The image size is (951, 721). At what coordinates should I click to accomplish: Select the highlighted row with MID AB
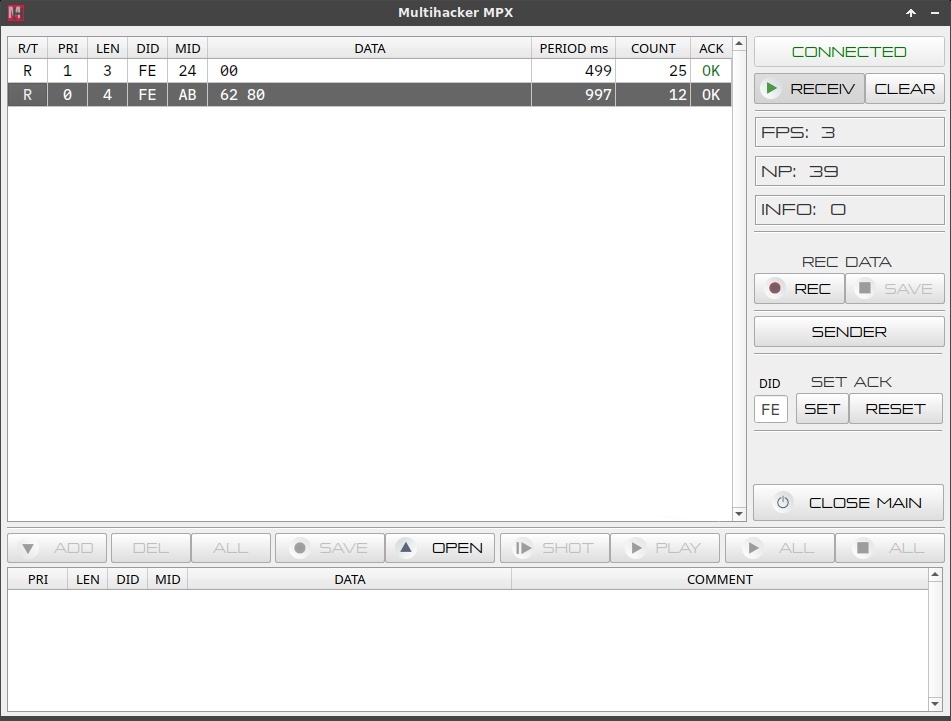[x=369, y=95]
